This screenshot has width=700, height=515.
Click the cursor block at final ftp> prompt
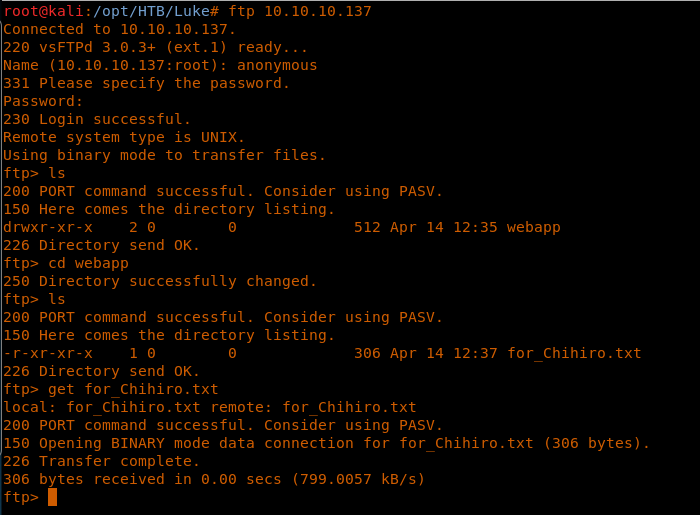coord(52,497)
